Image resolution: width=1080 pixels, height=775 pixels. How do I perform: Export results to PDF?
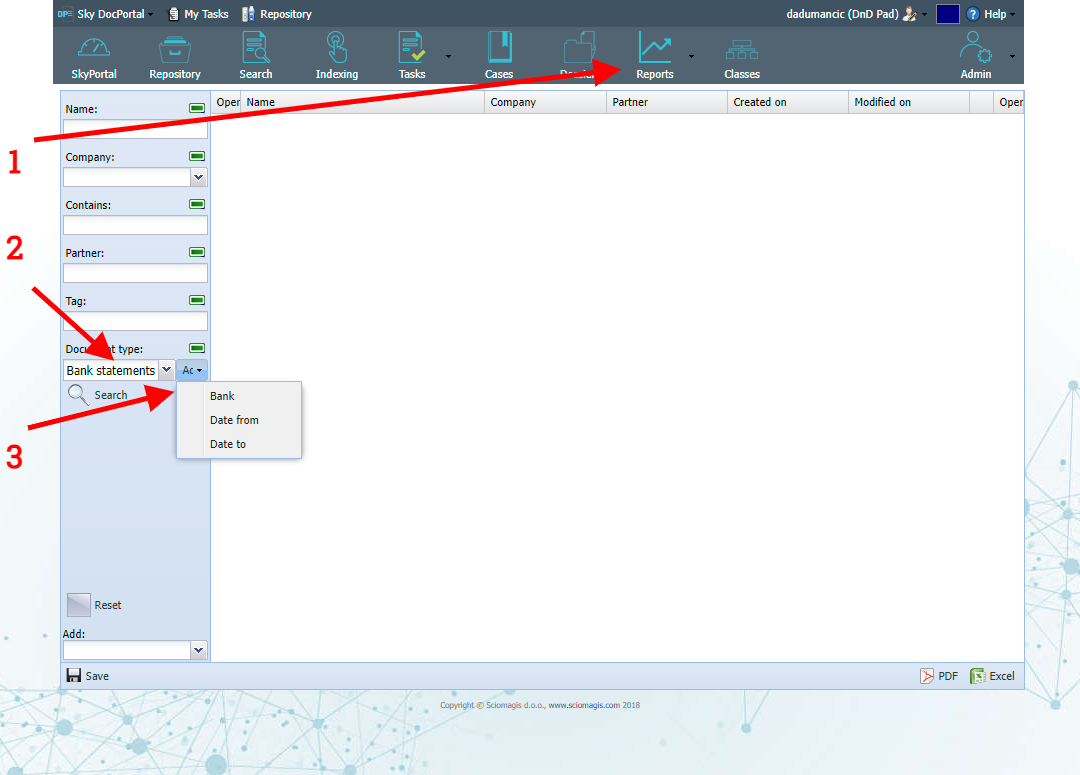coord(939,676)
